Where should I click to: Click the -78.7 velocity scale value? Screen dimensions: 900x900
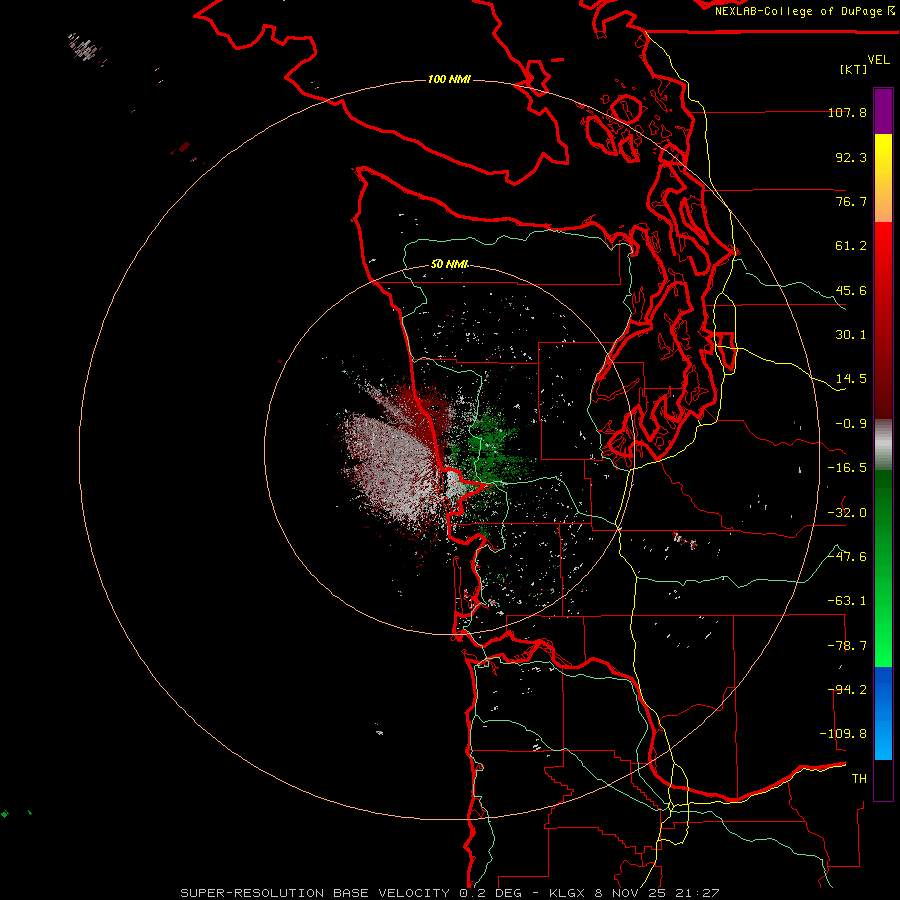coord(847,646)
